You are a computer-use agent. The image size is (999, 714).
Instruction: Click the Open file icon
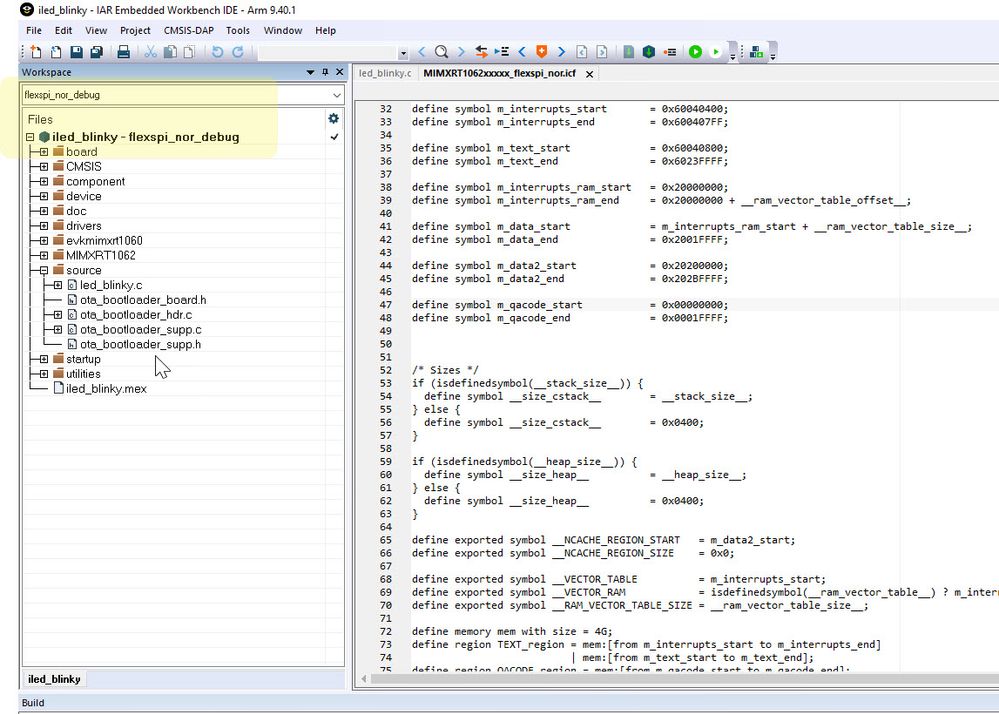[x=56, y=52]
